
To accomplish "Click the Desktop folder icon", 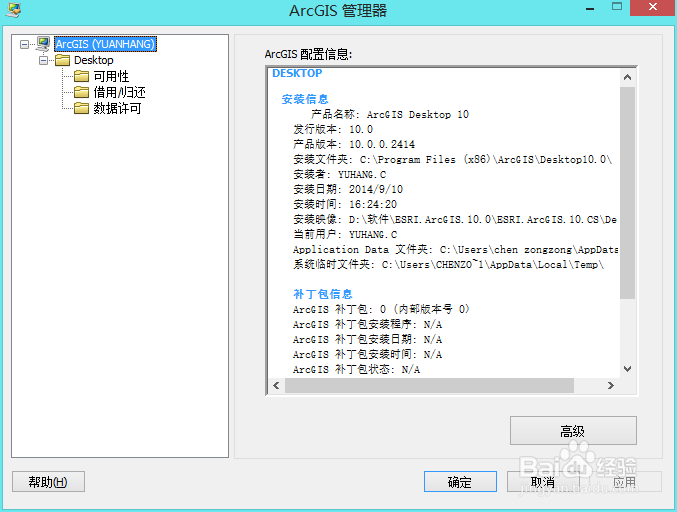I will [x=63, y=60].
